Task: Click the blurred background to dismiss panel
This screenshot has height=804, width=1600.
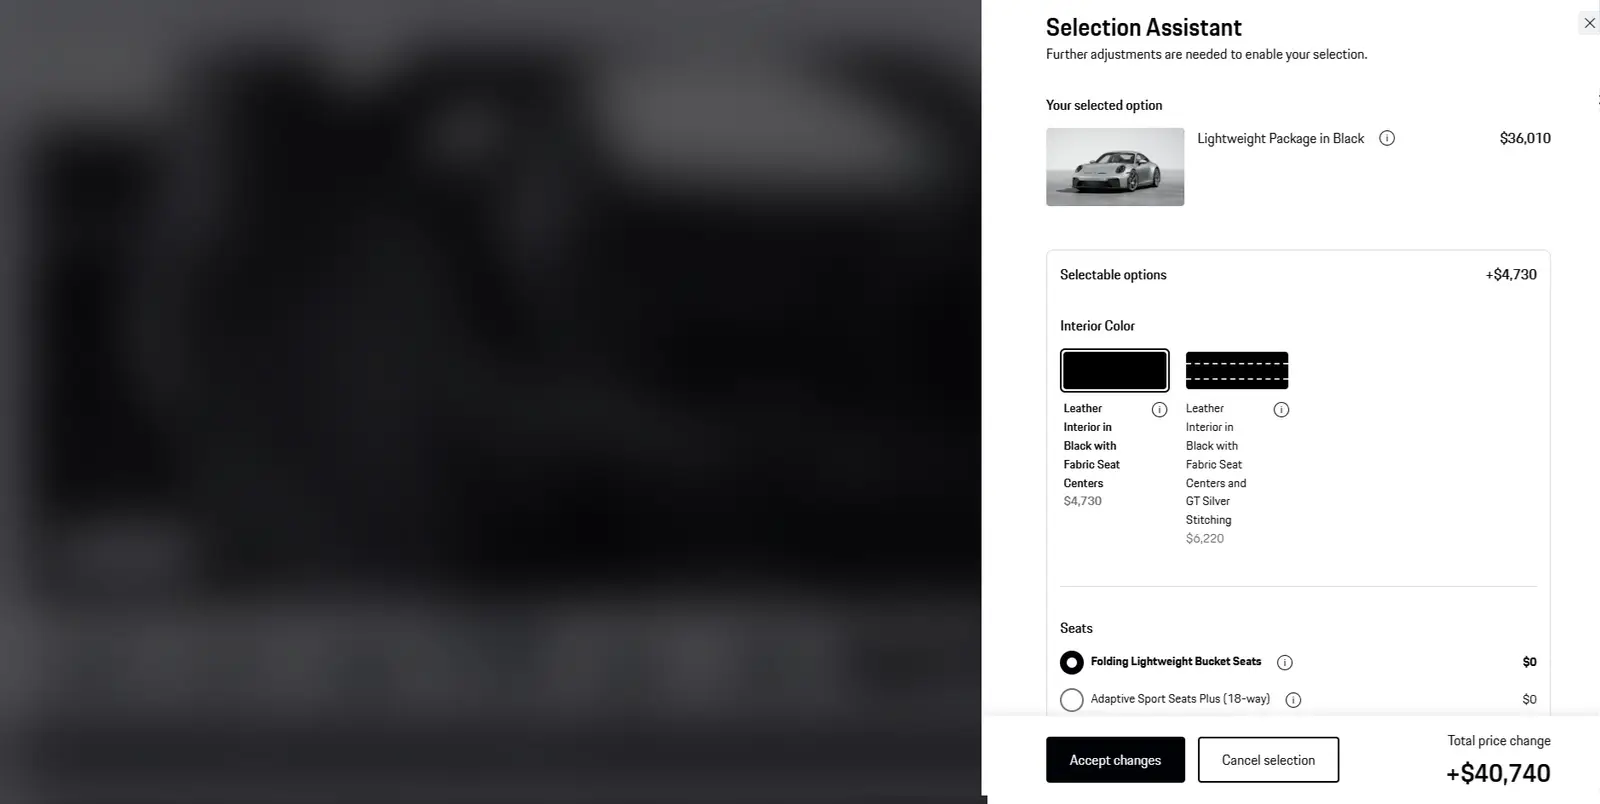Action: click(x=490, y=400)
